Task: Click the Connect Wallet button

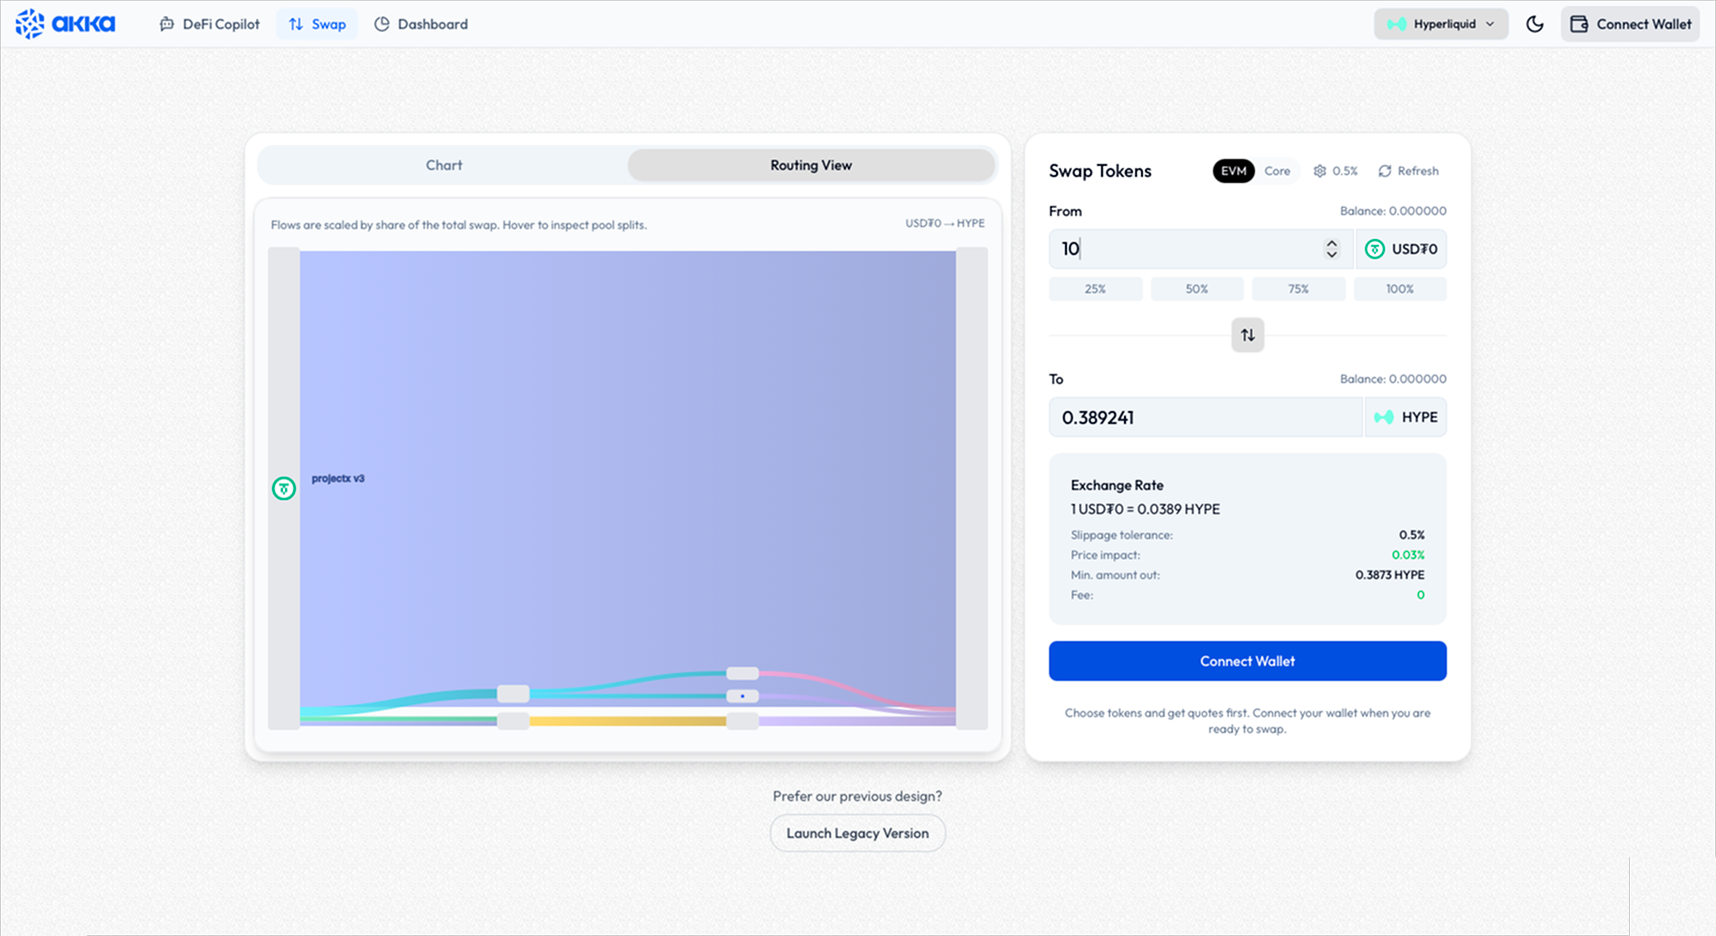Action: [x=1247, y=661]
